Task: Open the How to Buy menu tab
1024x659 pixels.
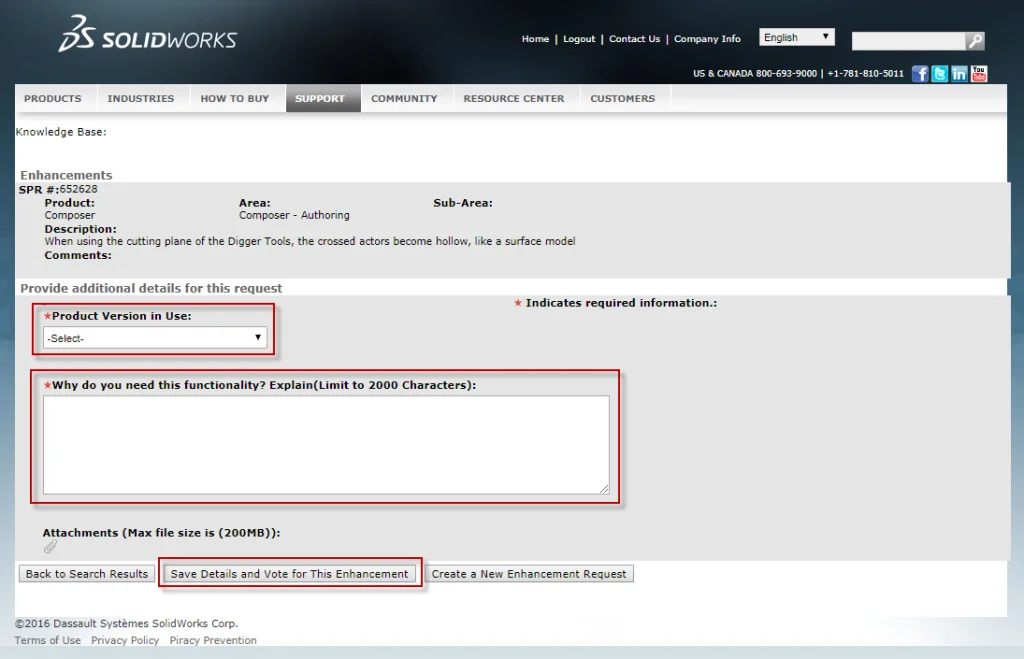Action: pyautogui.click(x=235, y=99)
